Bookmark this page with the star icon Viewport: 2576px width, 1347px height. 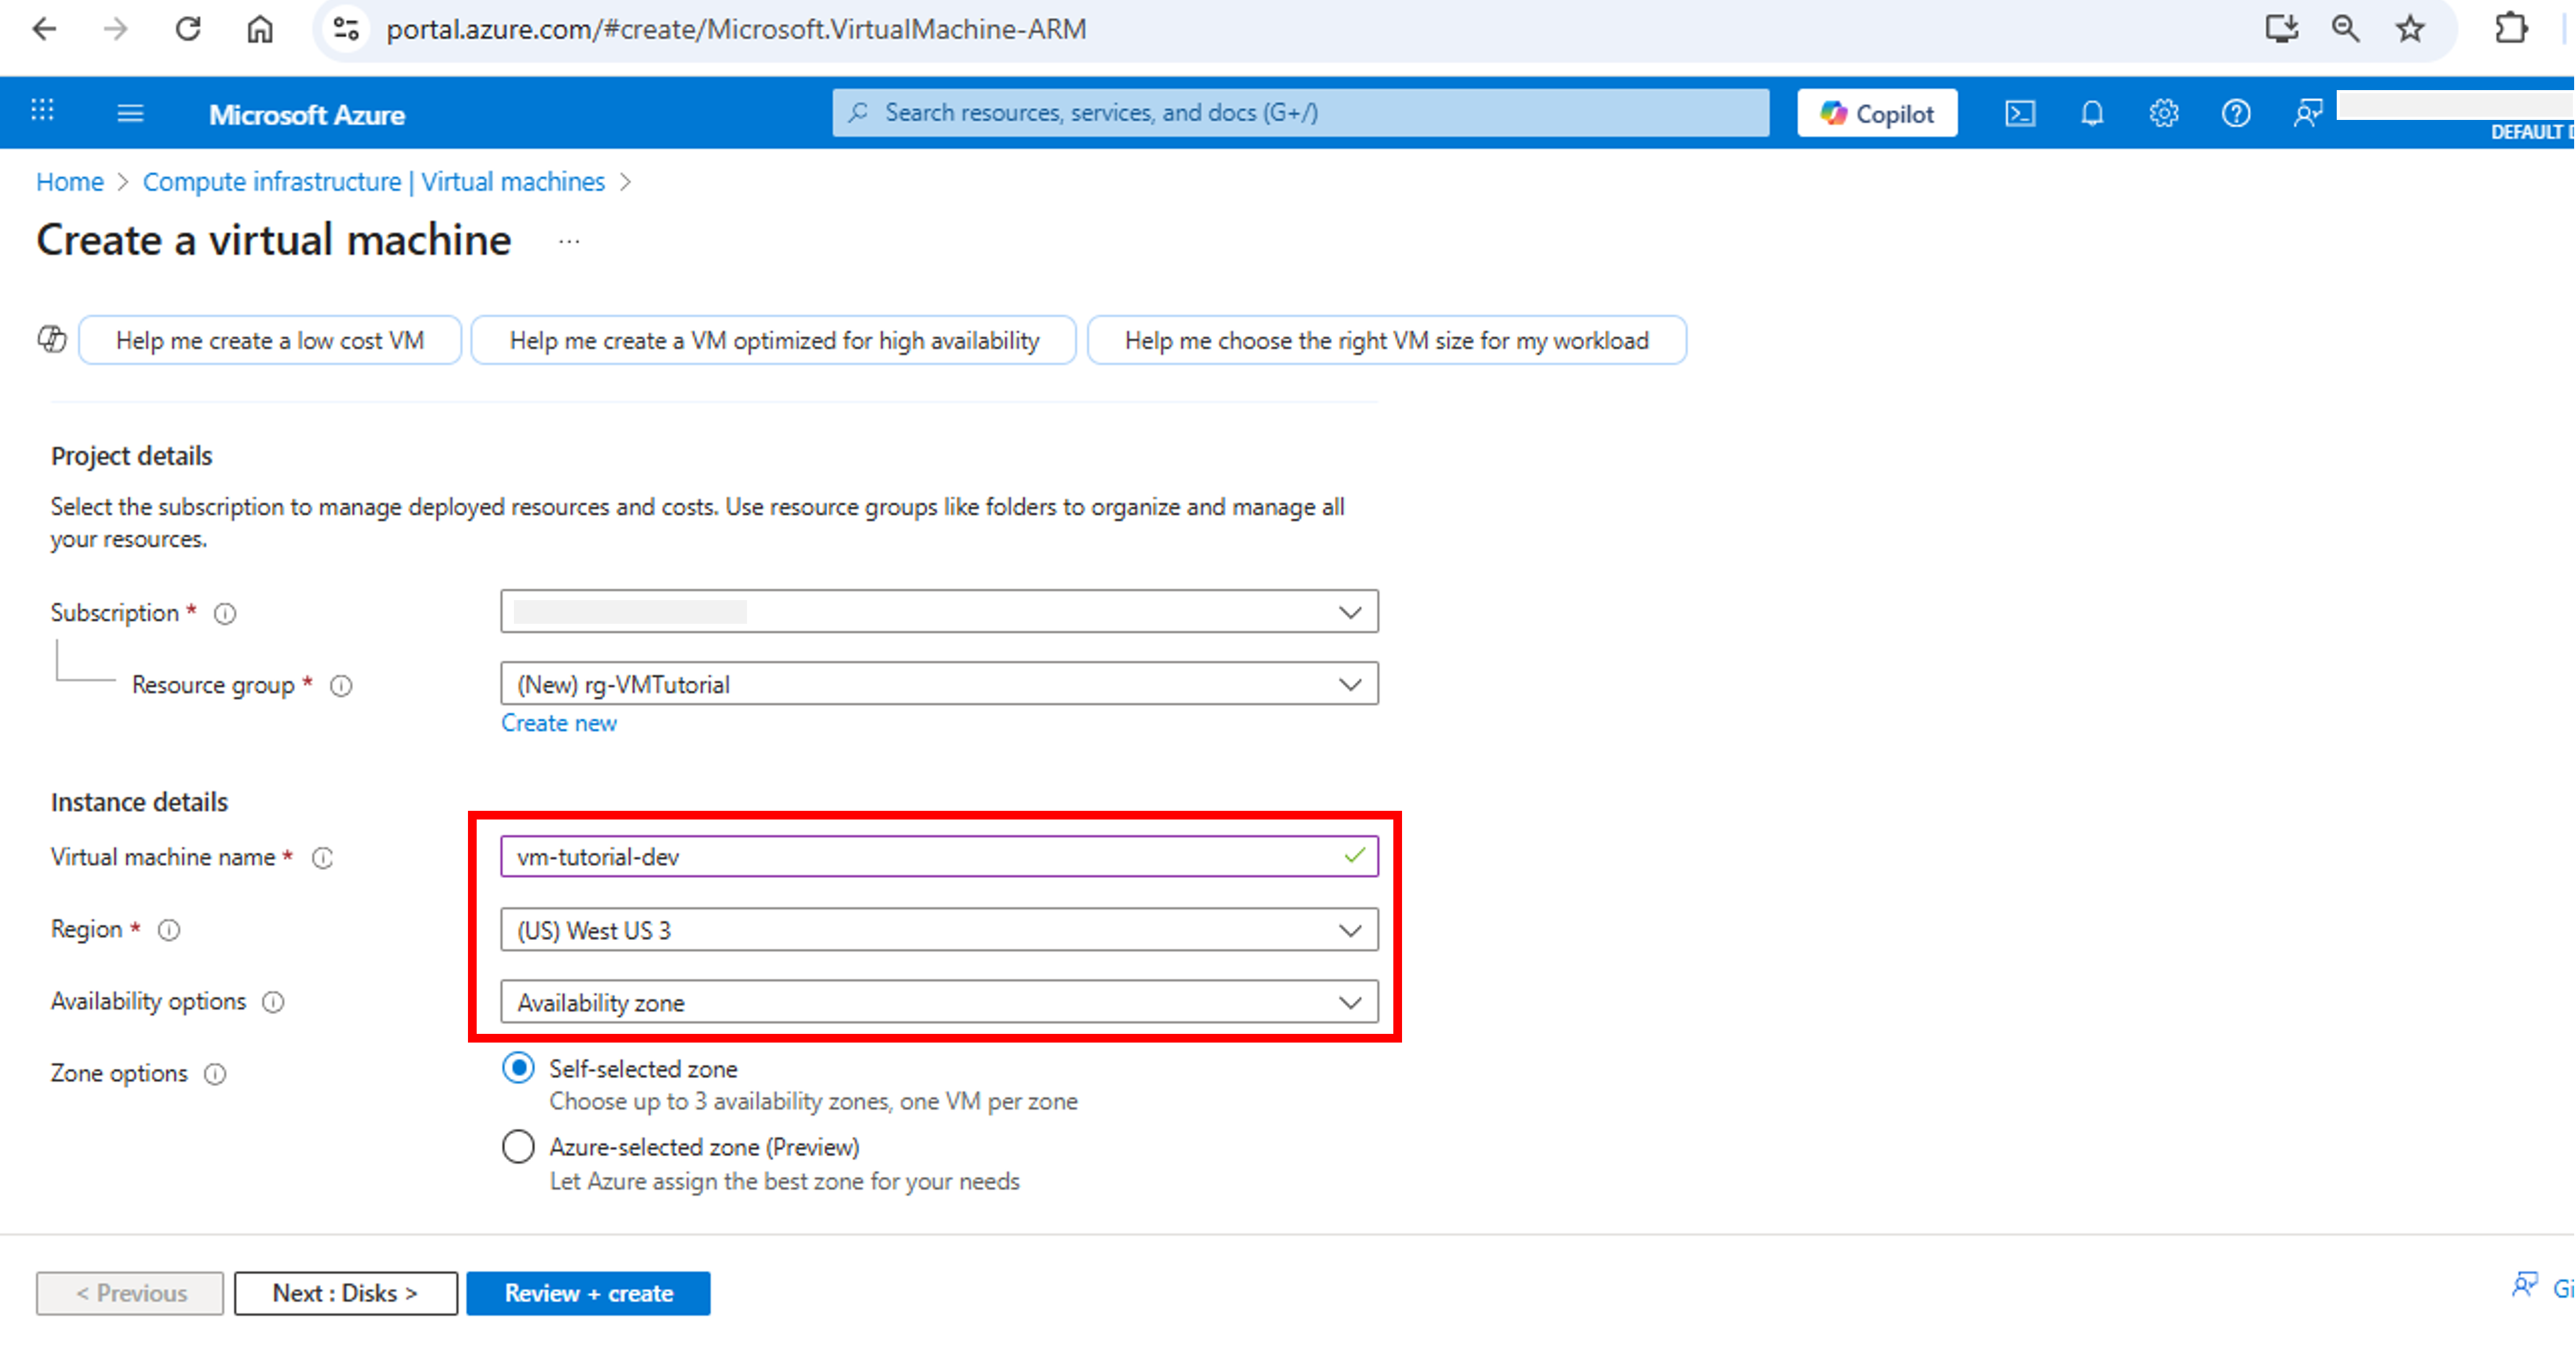coord(2410,29)
